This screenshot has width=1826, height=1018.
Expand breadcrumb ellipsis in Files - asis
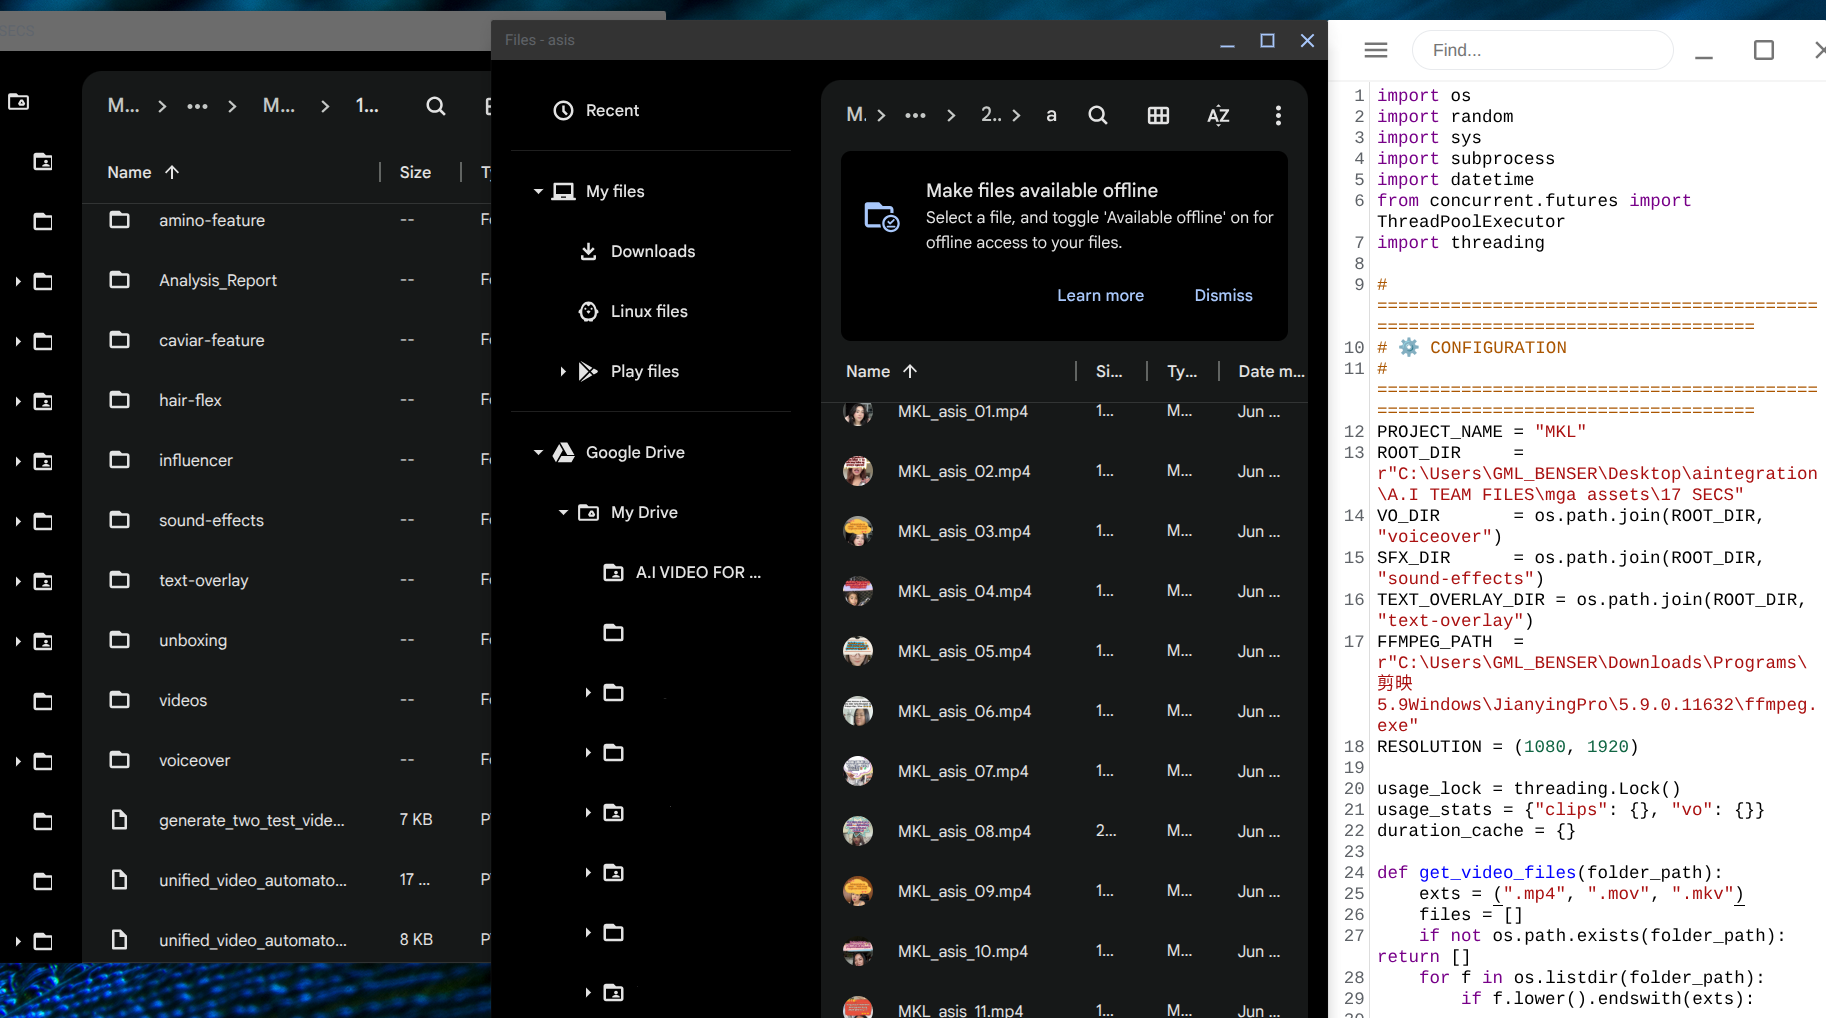tap(915, 115)
